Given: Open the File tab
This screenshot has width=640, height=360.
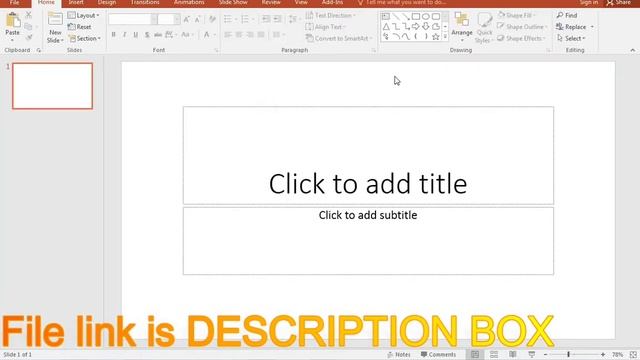Looking at the screenshot, I should point(14,3).
